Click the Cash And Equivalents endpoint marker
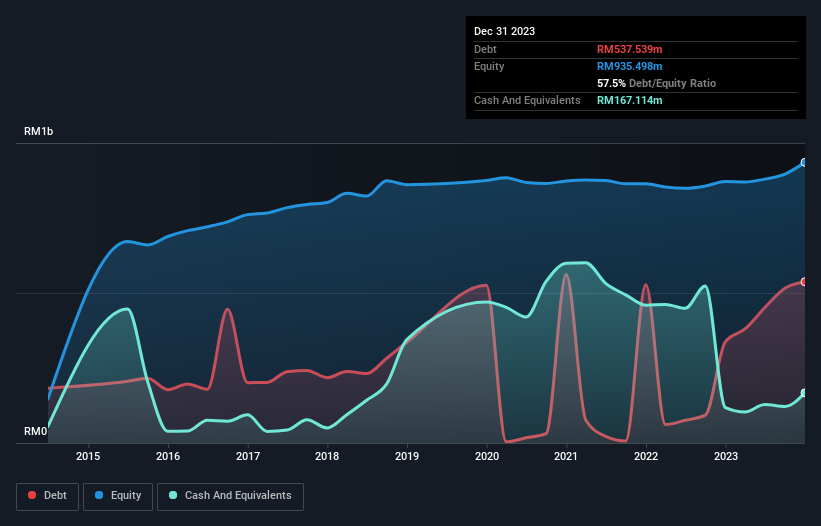The image size is (821, 526). (x=804, y=393)
